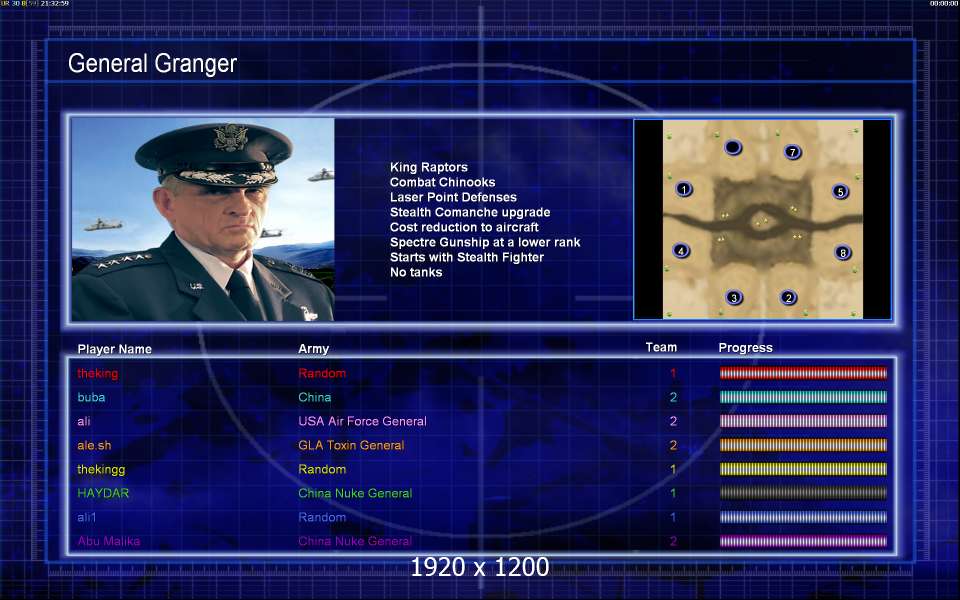This screenshot has width=960, height=600.
Task: Click ali1's blue progress bar
Action: tap(803, 517)
